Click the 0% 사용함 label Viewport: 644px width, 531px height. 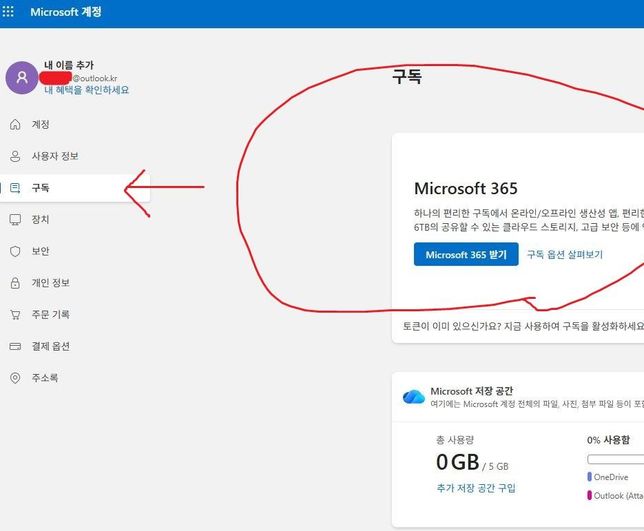coord(608,440)
